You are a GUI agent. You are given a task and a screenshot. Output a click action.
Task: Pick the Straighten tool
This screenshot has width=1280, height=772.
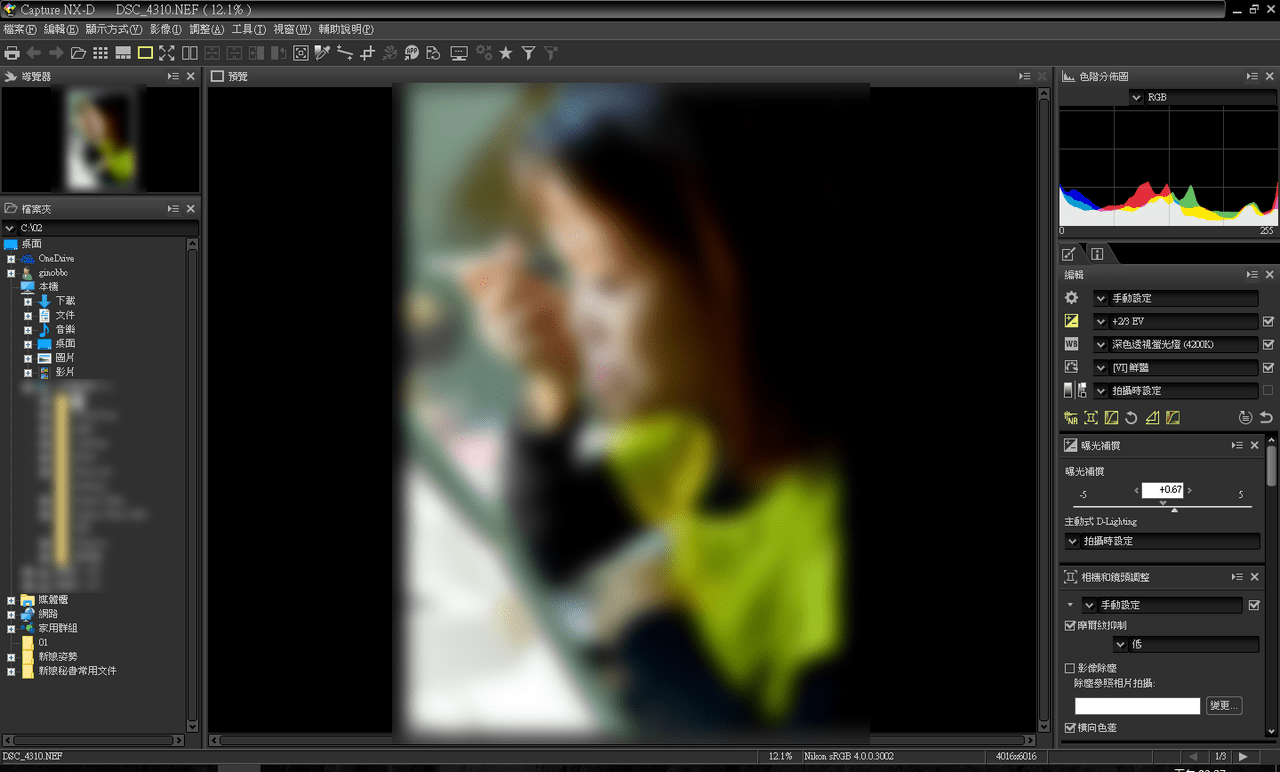344,53
